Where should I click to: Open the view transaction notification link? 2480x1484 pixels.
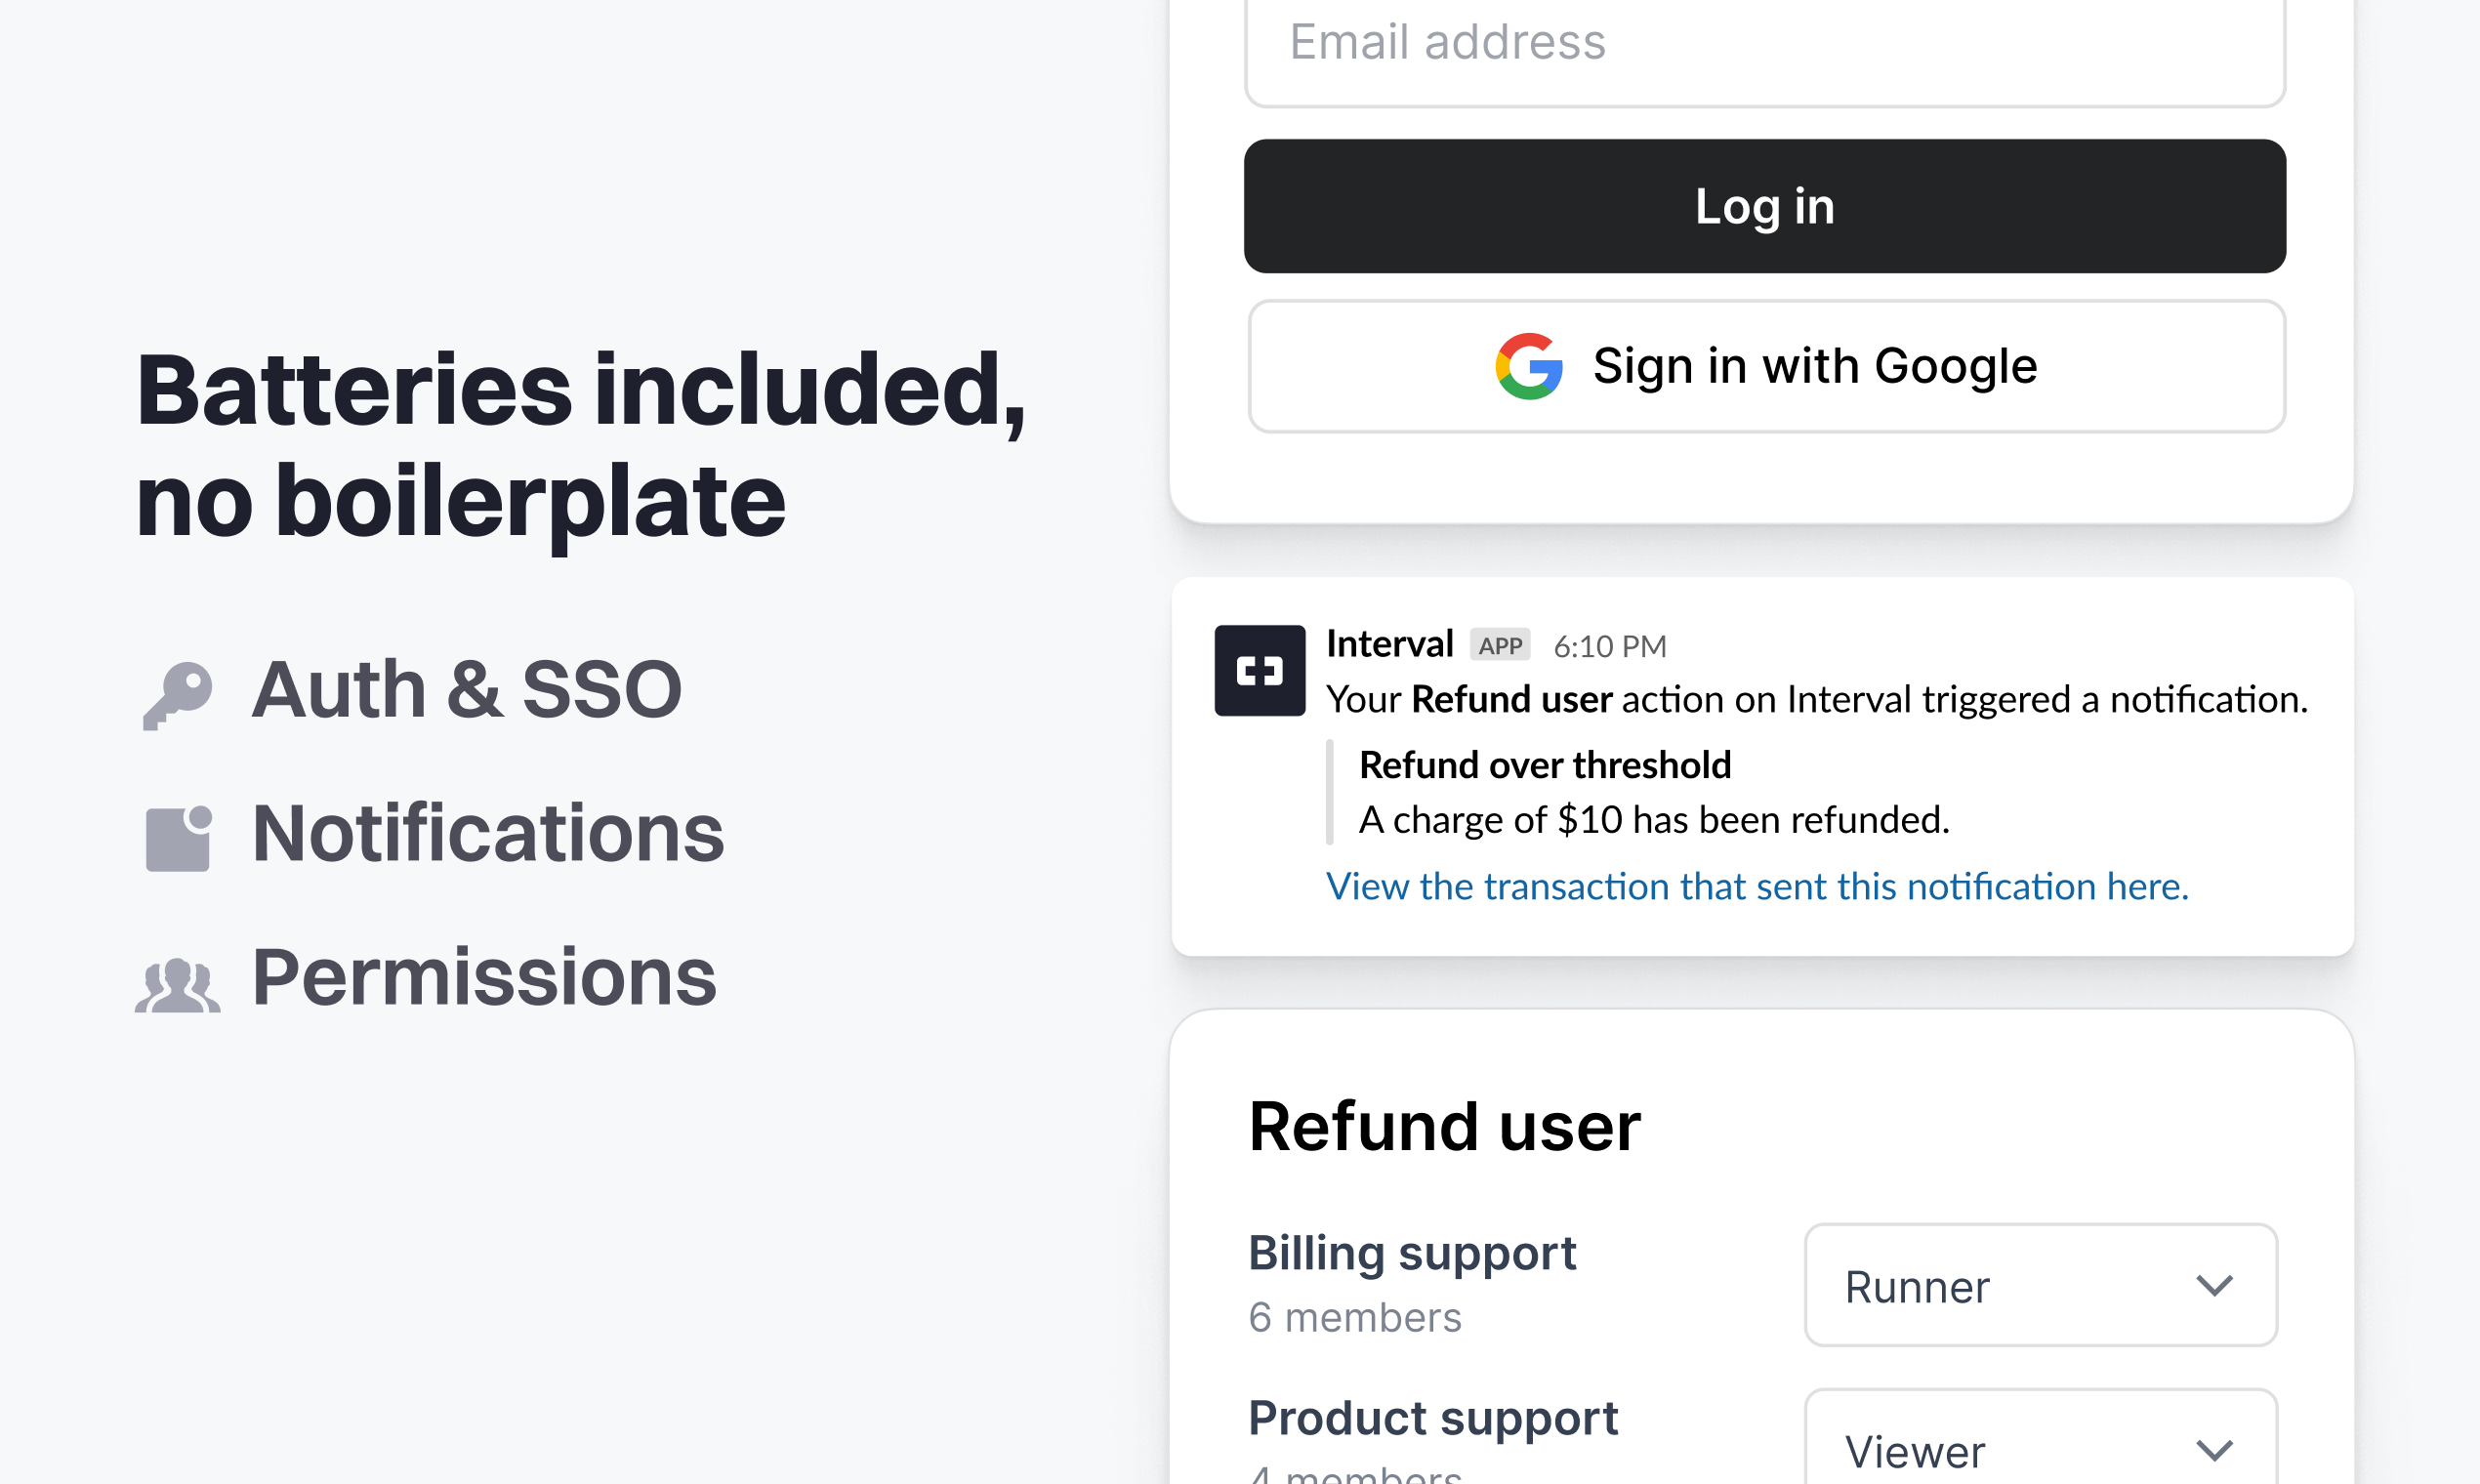click(1757, 887)
